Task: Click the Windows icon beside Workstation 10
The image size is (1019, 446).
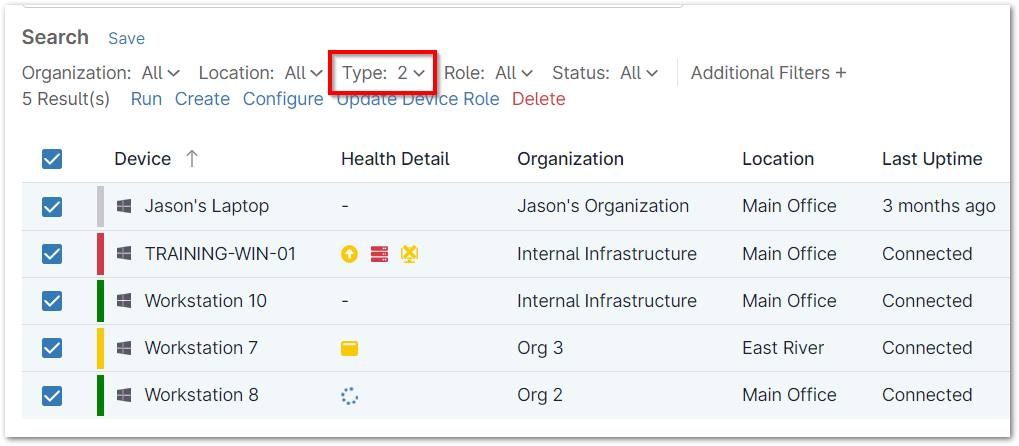Action: click(x=124, y=301)
